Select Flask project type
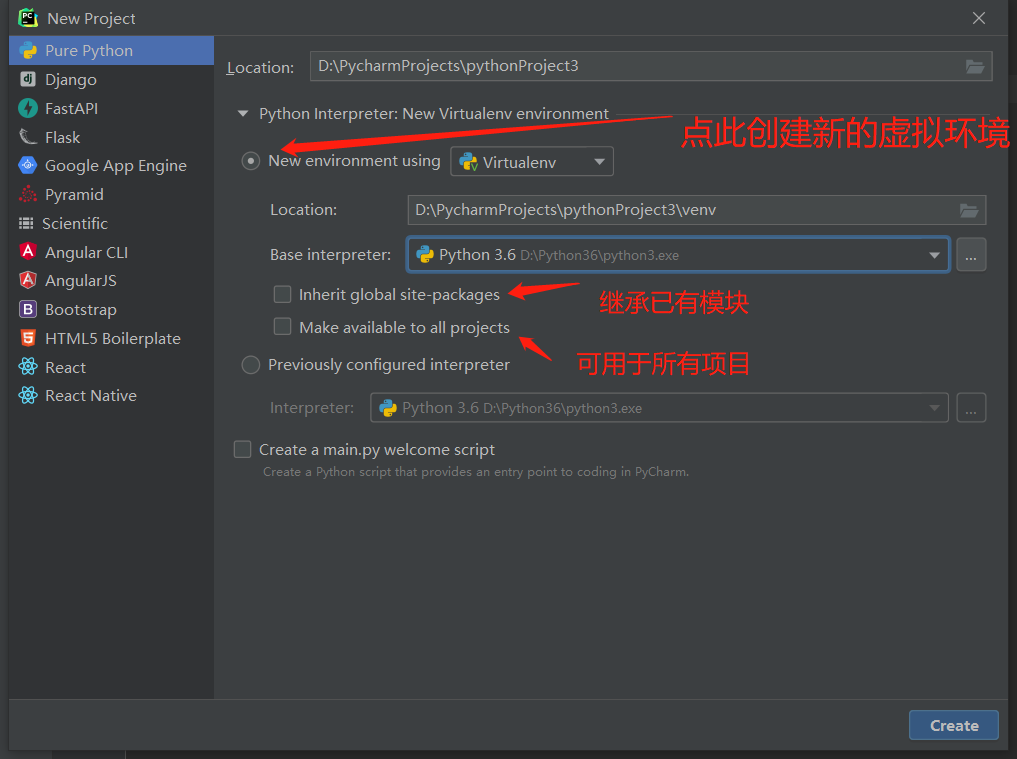This screenshot has width=1017, height=759. [x=112, y=137]
